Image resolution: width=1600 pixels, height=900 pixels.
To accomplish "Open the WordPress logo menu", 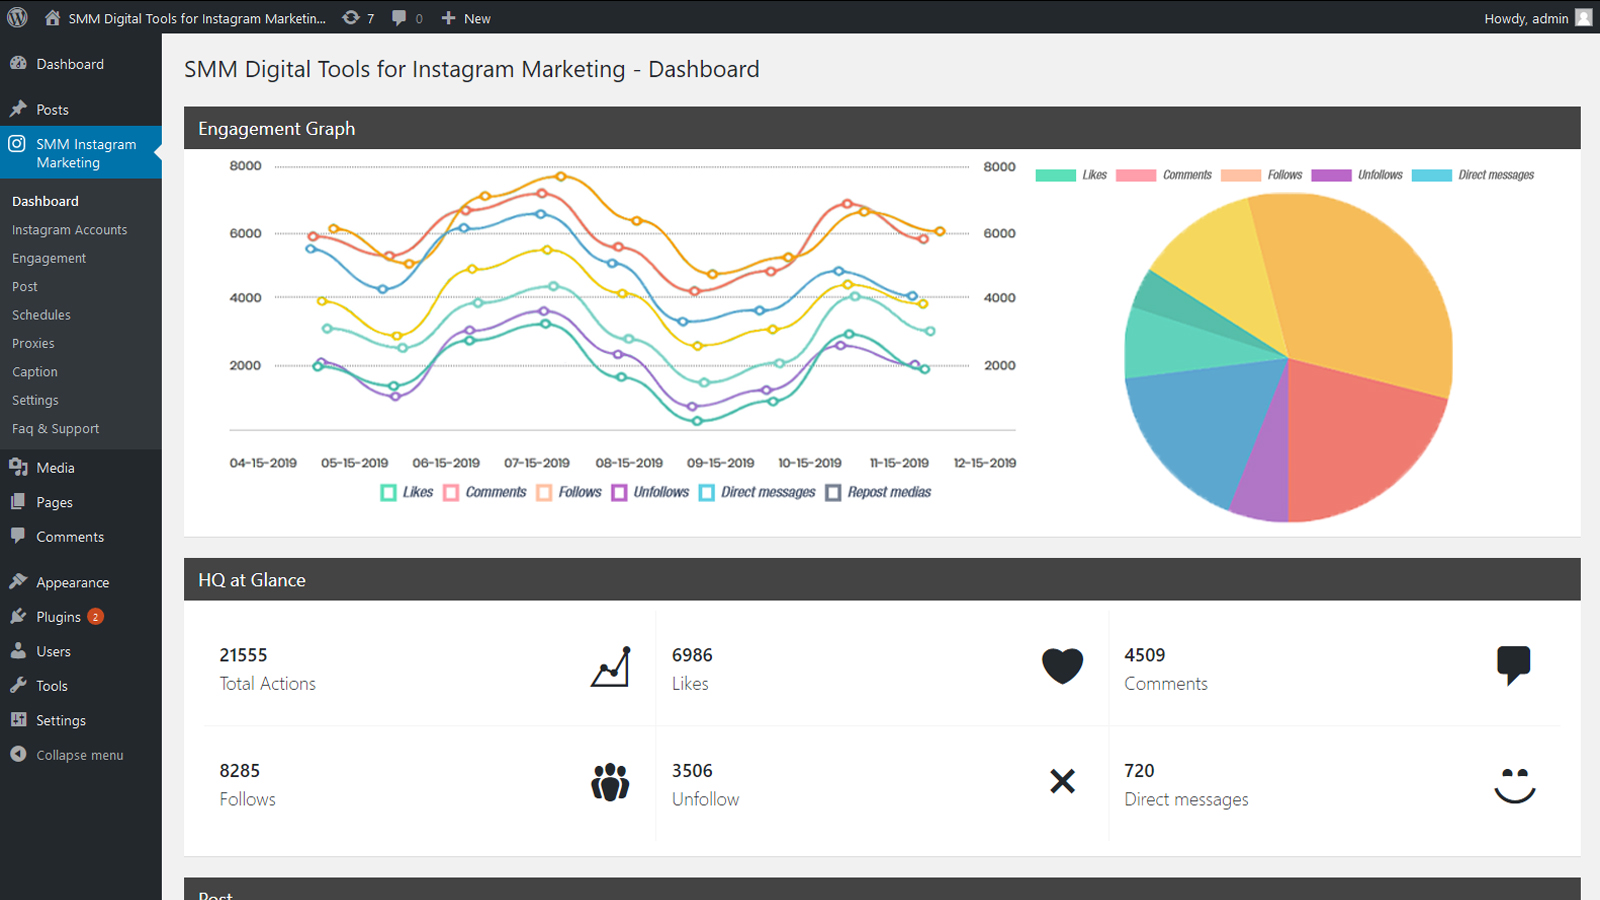I will [x=17, y=17].
